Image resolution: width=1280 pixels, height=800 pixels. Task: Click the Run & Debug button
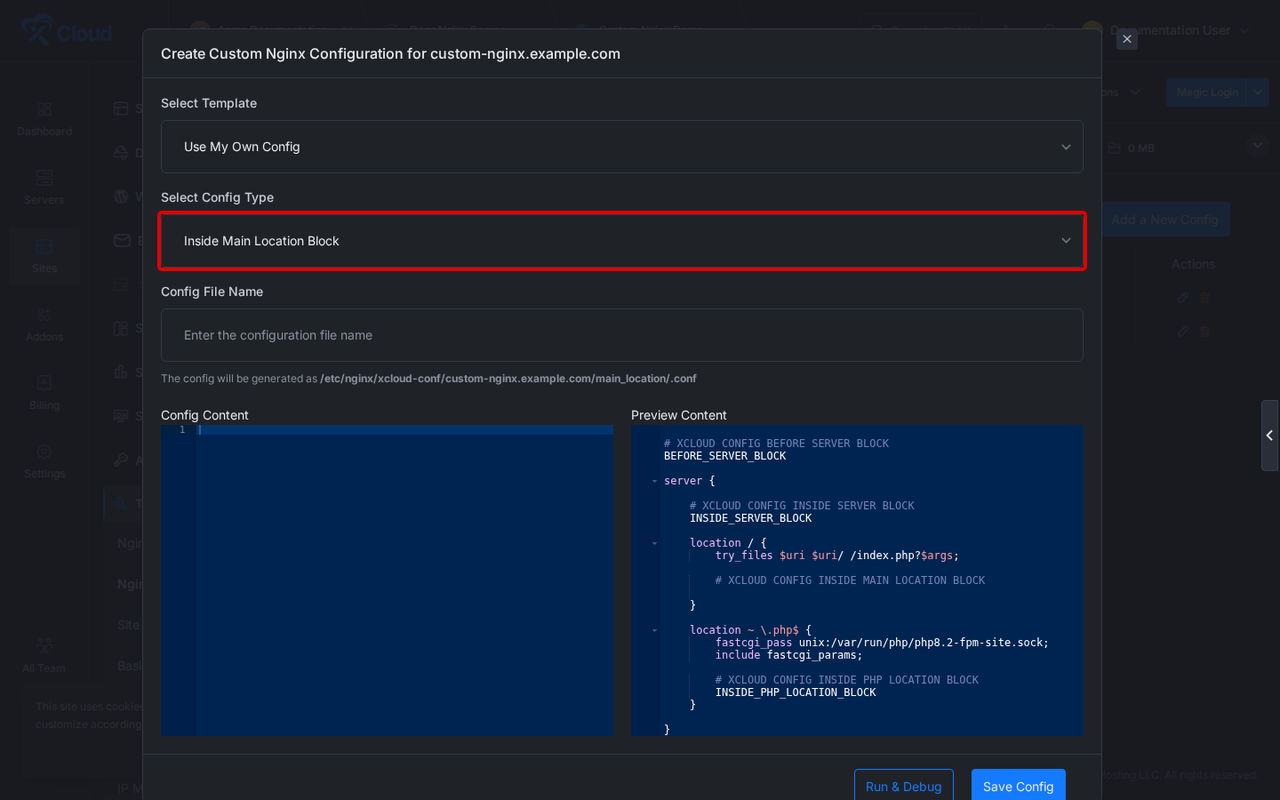(903, 786)
